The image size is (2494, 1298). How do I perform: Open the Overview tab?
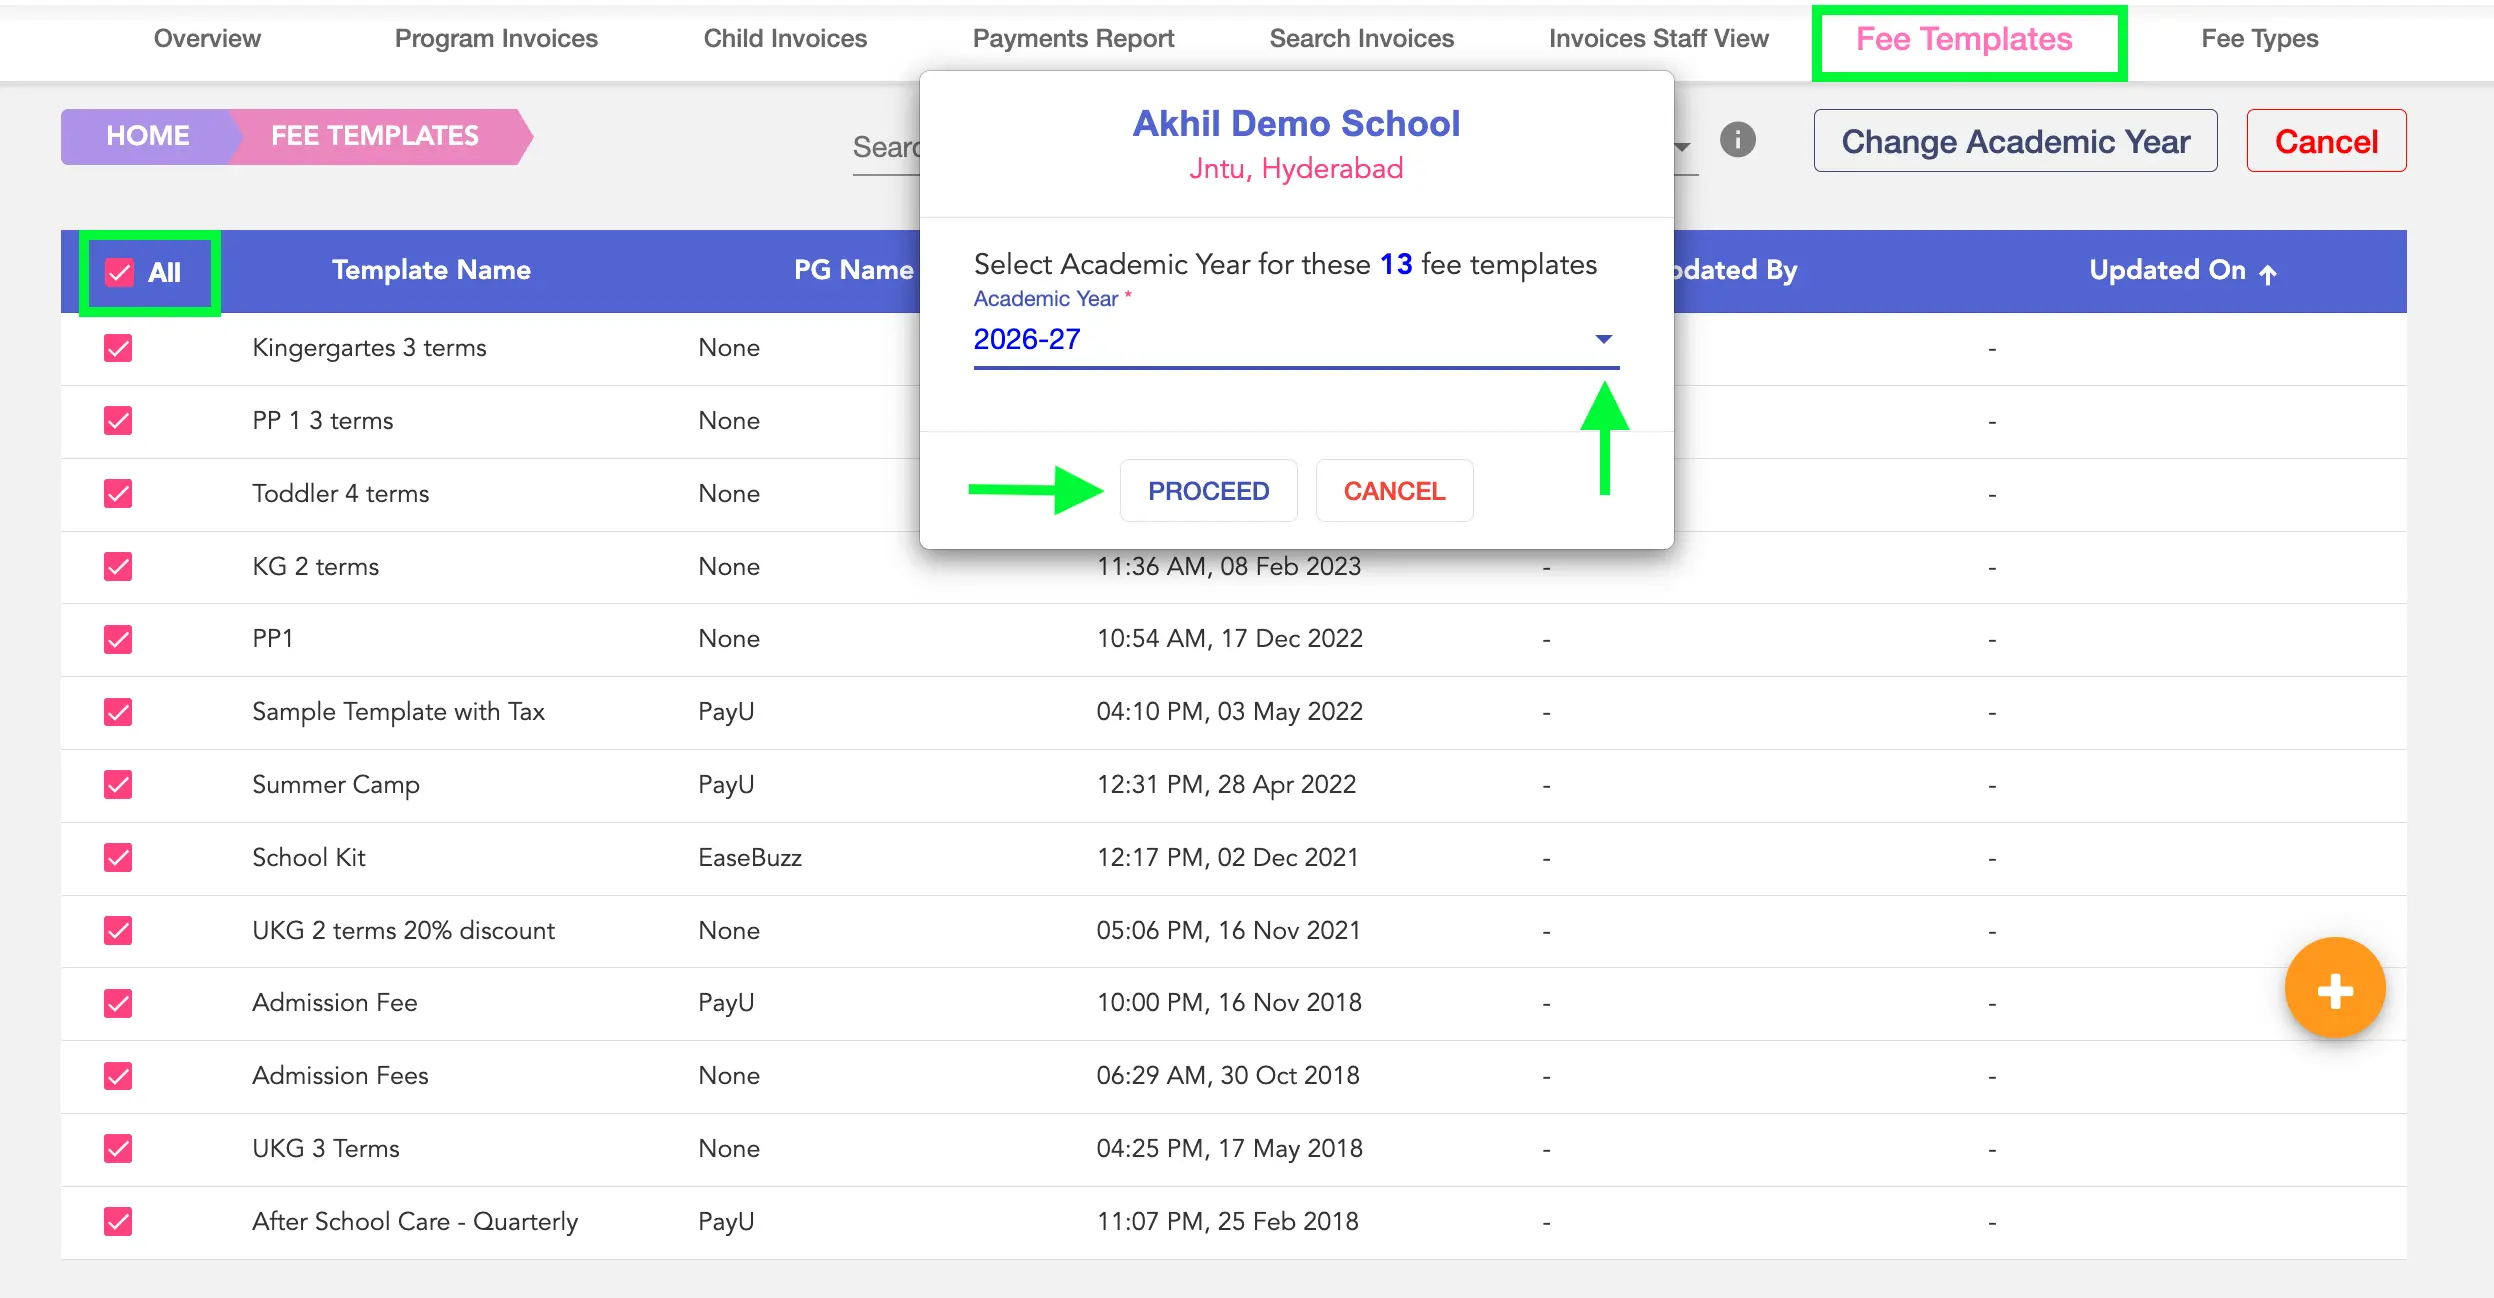[x=207, y=38]
